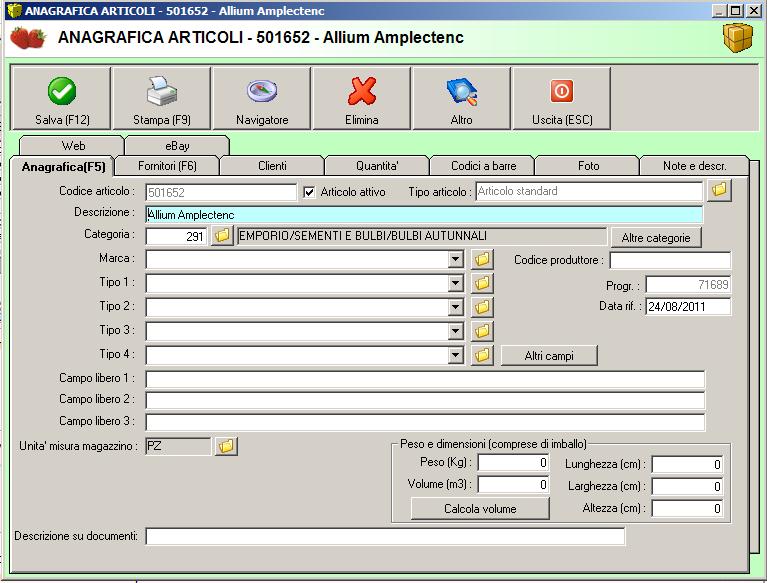Click the Tipo articolo field Articolo standard

(589, 191)
